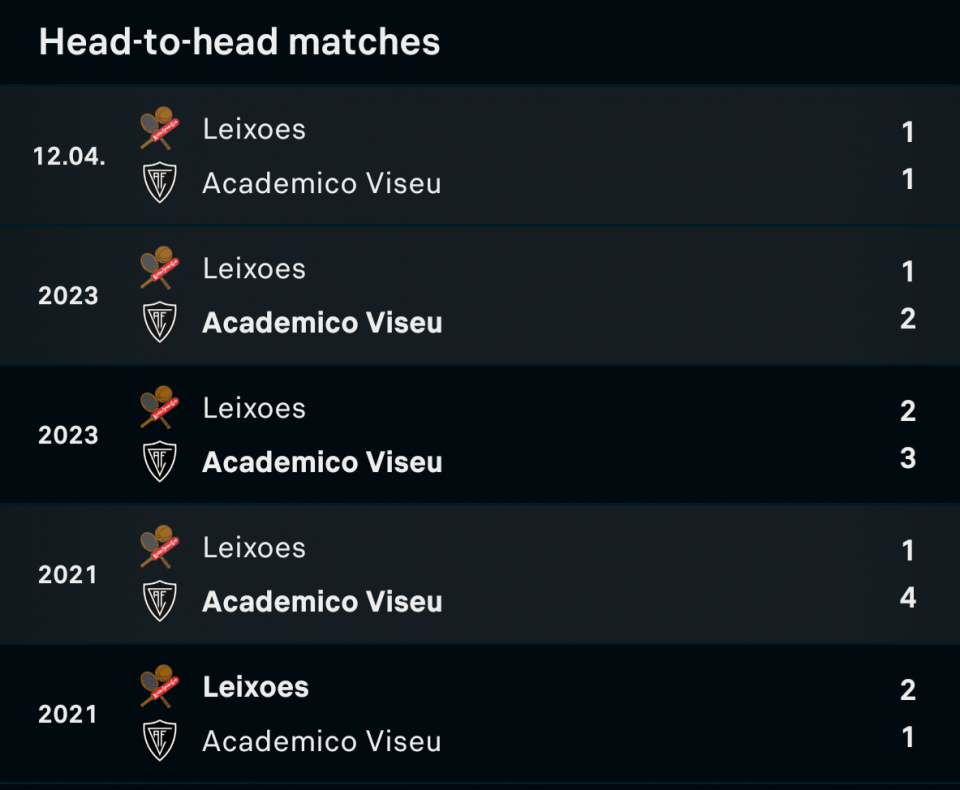Open bold Academico Viseu name in the 1-4 match
The width and height of the screenshot is (960, 790).
click(x=322, y=602)
